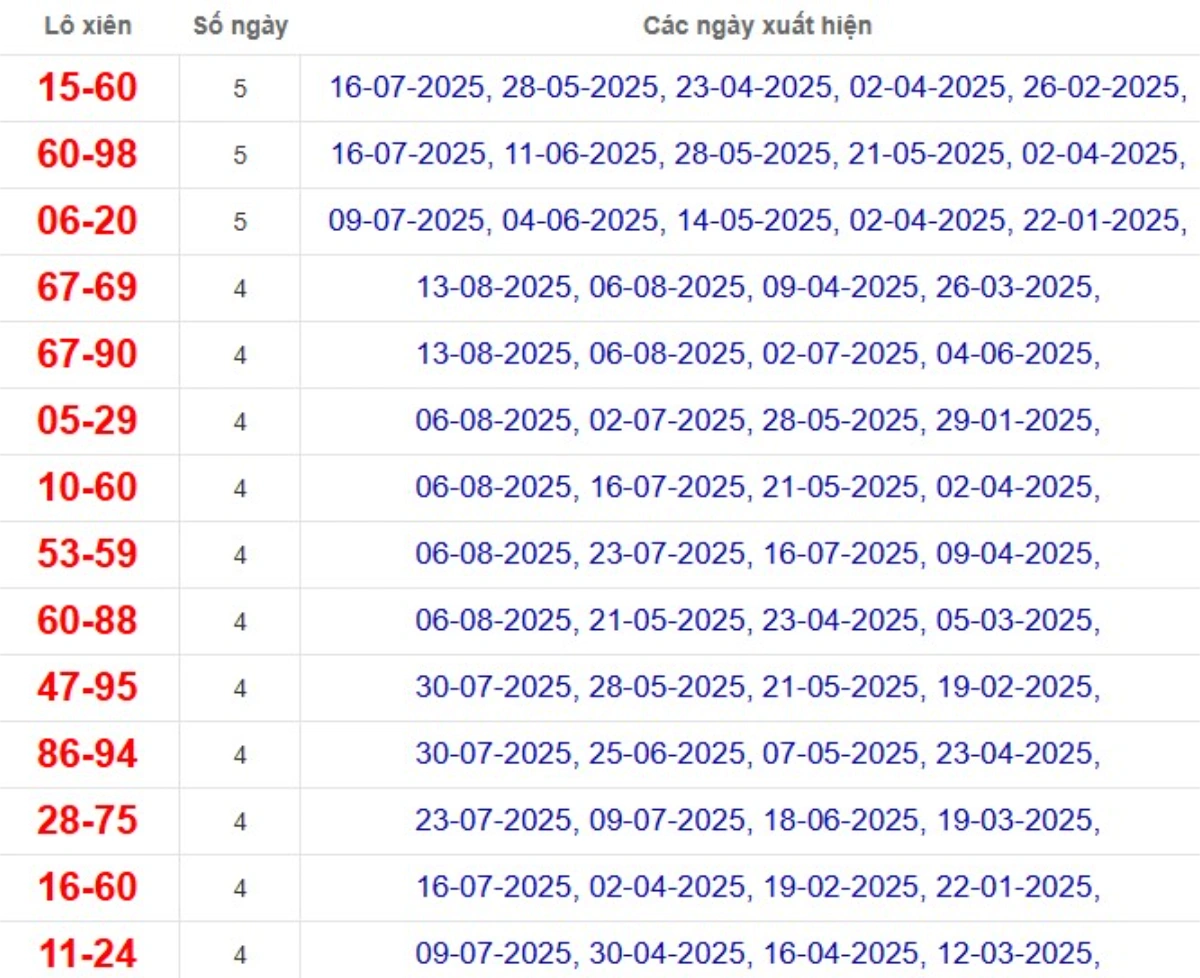
Task: Click the 11-24 pair at bottom
Action: 88,953
